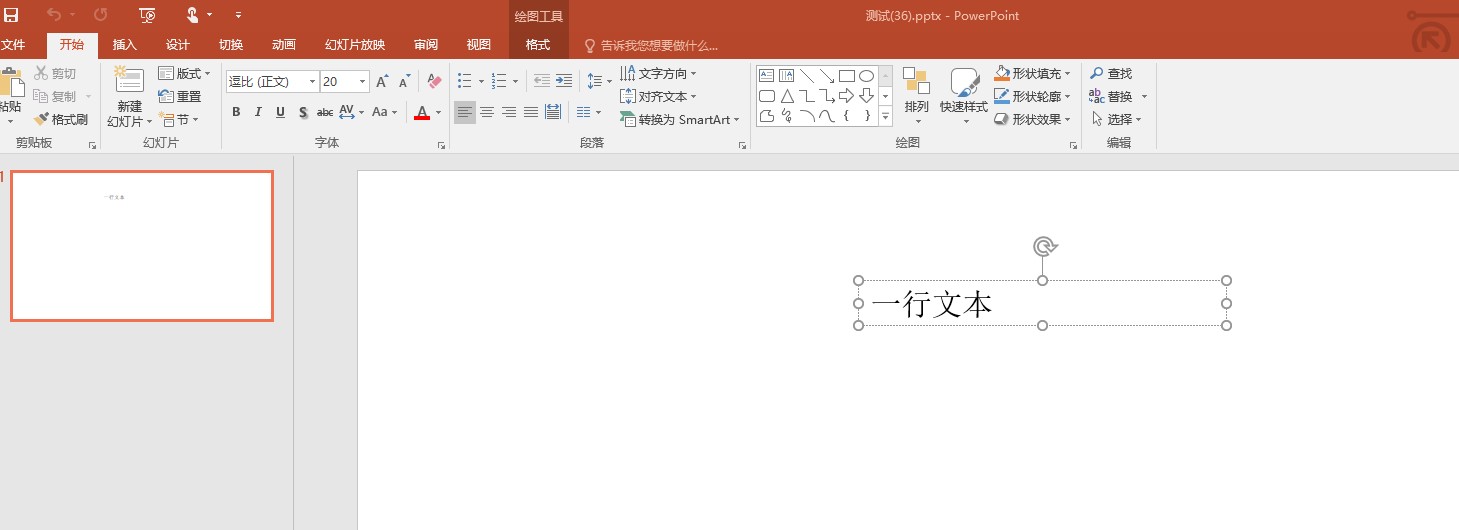Viewport: 1459px width, 530px height.
Task: Pick the right block arrow shape
Action: coord(847,96)
